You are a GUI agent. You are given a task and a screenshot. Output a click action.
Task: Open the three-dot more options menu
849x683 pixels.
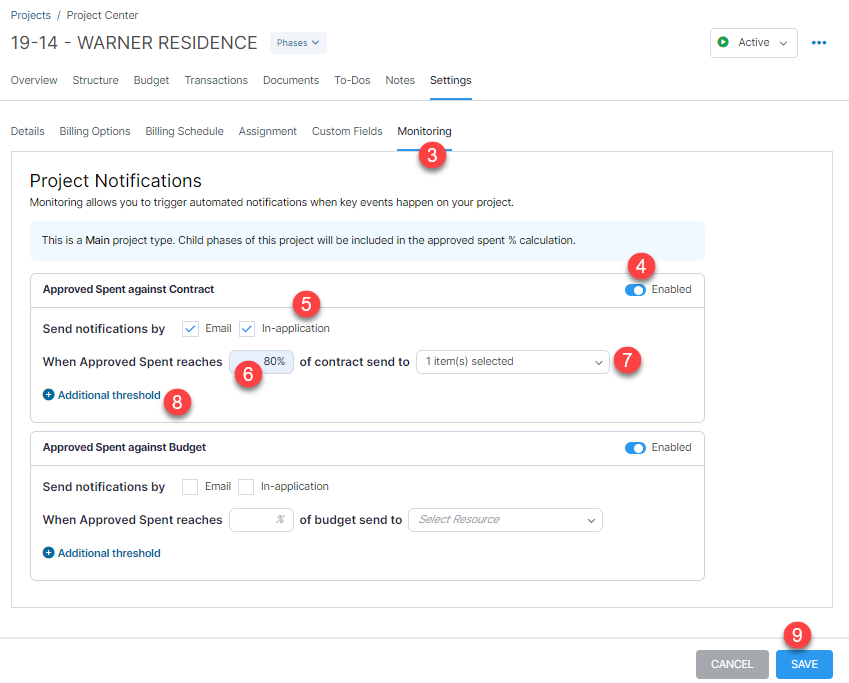click(819, 43)
